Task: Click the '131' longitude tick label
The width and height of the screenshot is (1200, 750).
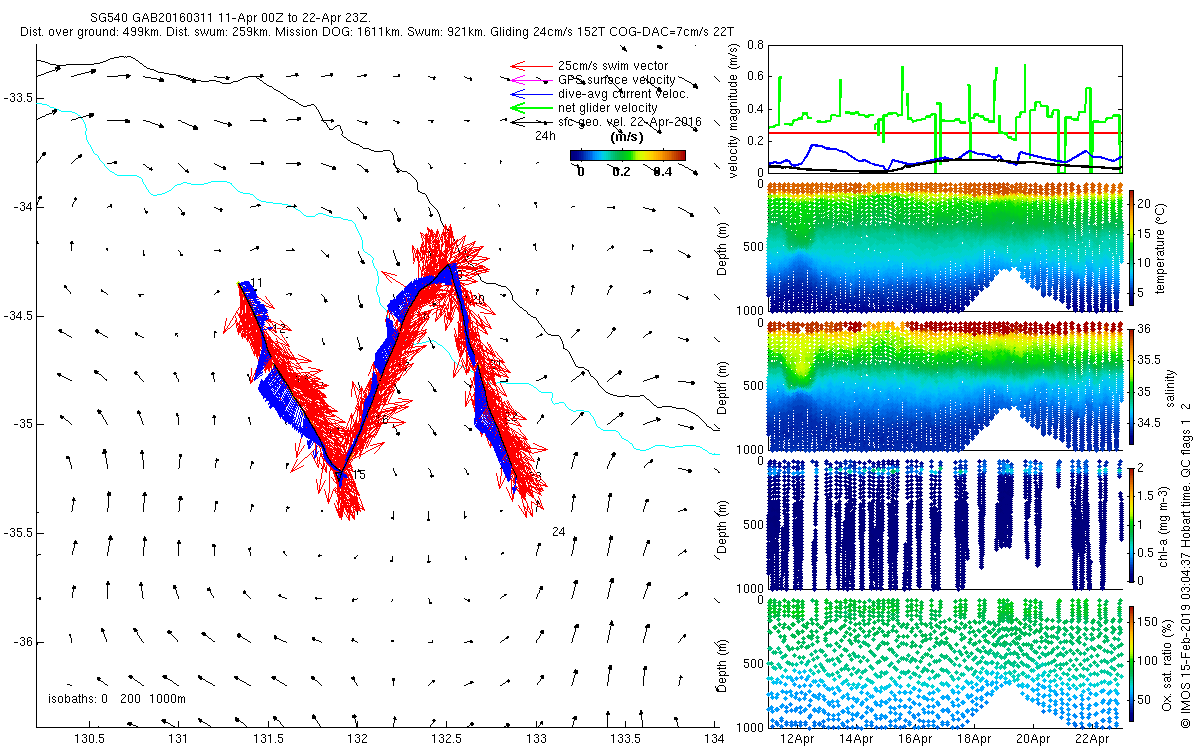Action: coord(180,739)
